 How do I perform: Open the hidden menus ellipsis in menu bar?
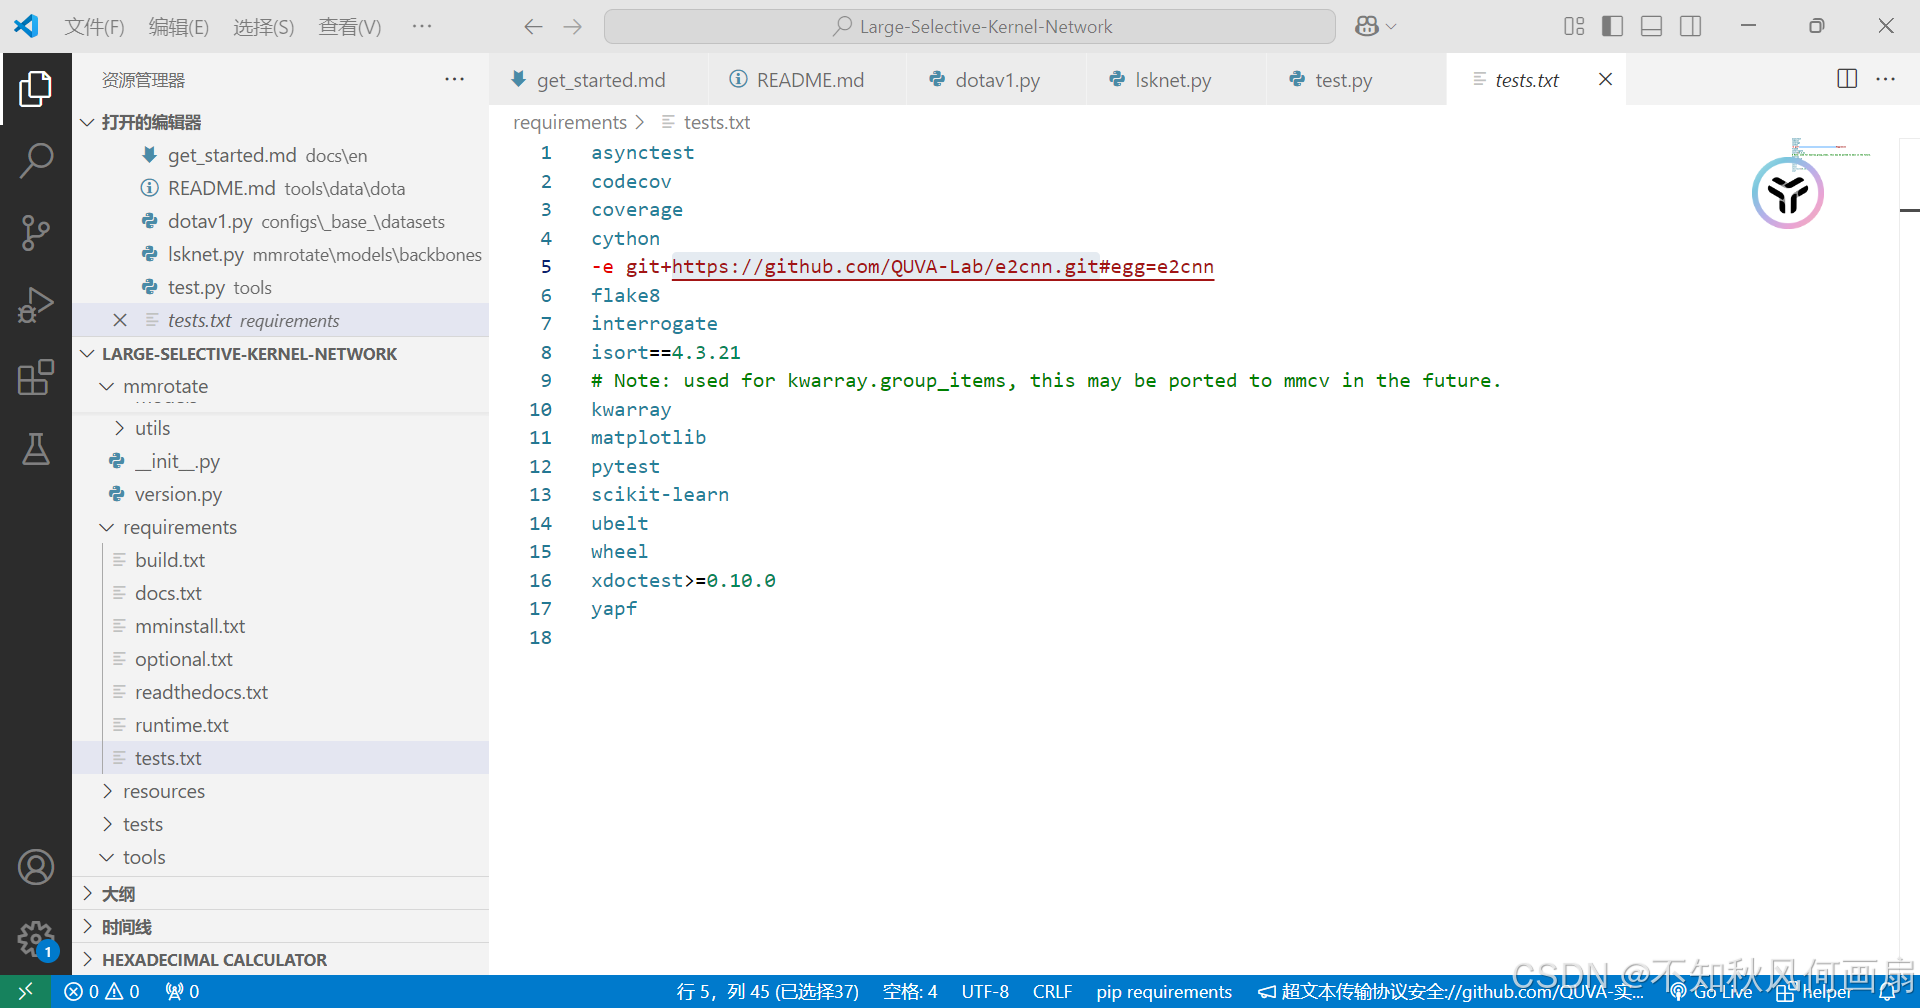click(x=421, y=27)
